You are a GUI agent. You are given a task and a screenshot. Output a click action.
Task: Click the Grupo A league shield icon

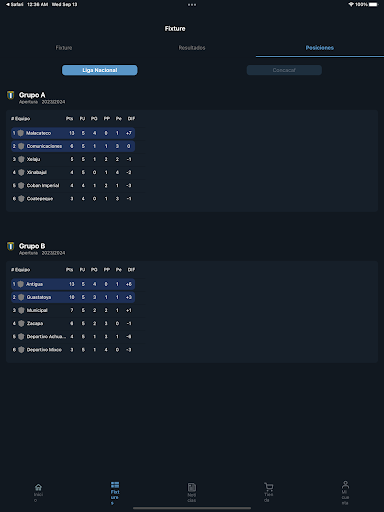coord(11,95)
